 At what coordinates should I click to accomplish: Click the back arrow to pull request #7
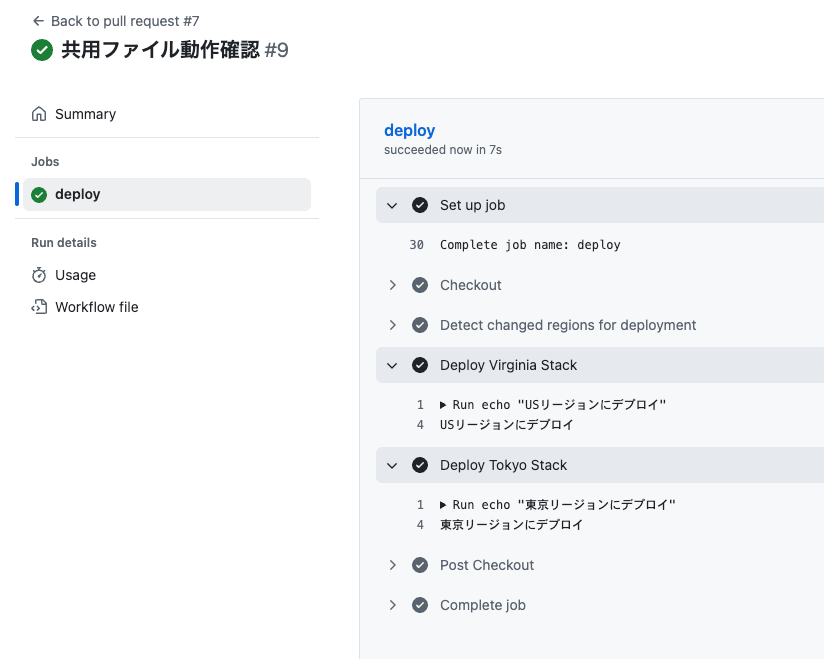pyautogui.click(x=38, y=21)
